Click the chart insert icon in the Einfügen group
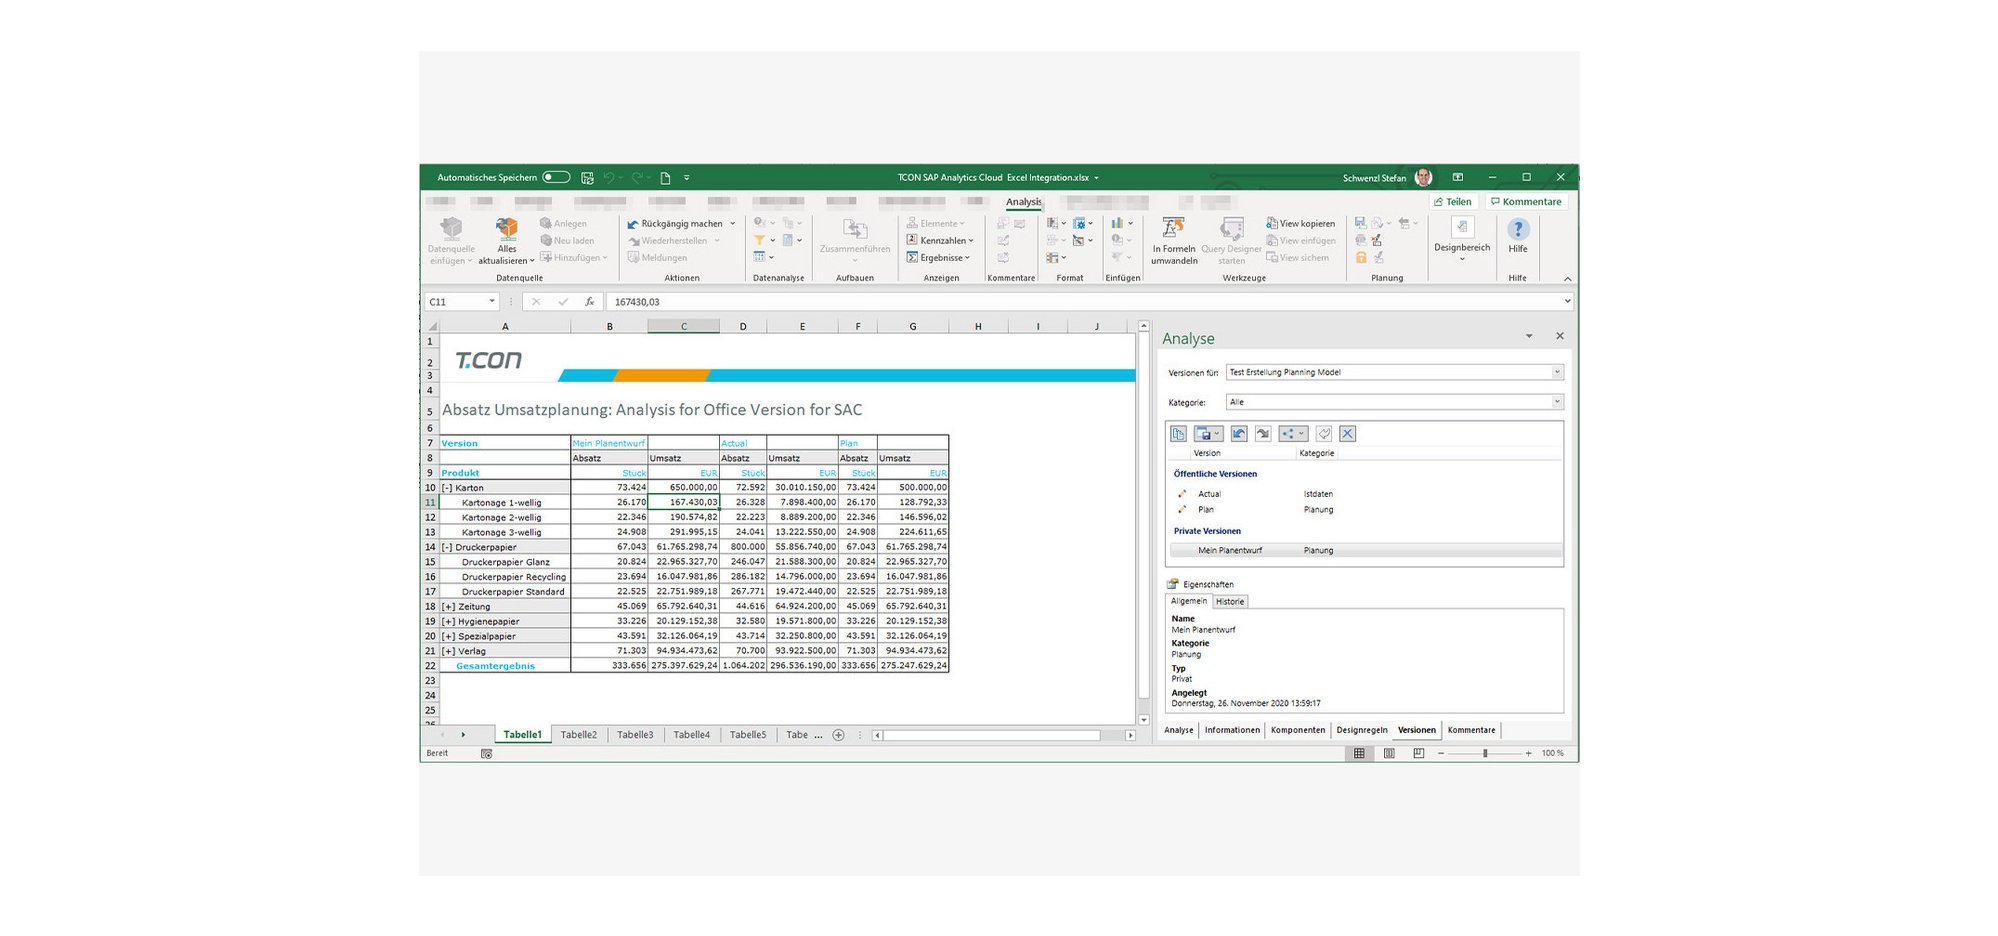 pos(1117,223)
